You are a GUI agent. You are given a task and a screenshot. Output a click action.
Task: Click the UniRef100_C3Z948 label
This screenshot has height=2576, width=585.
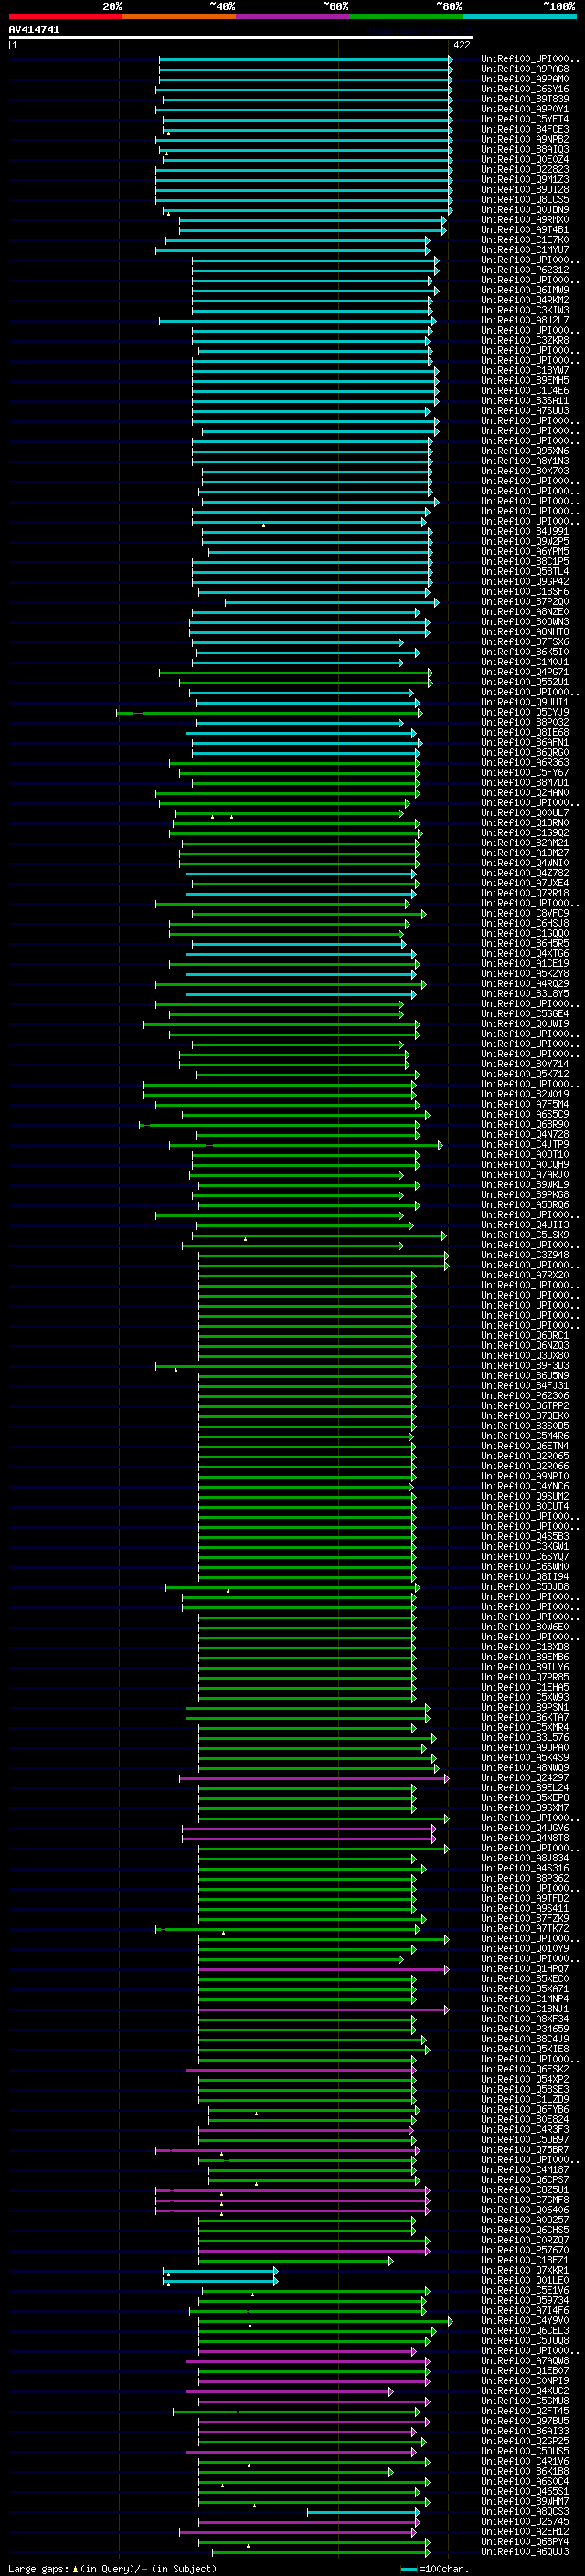pos(525,1256)
